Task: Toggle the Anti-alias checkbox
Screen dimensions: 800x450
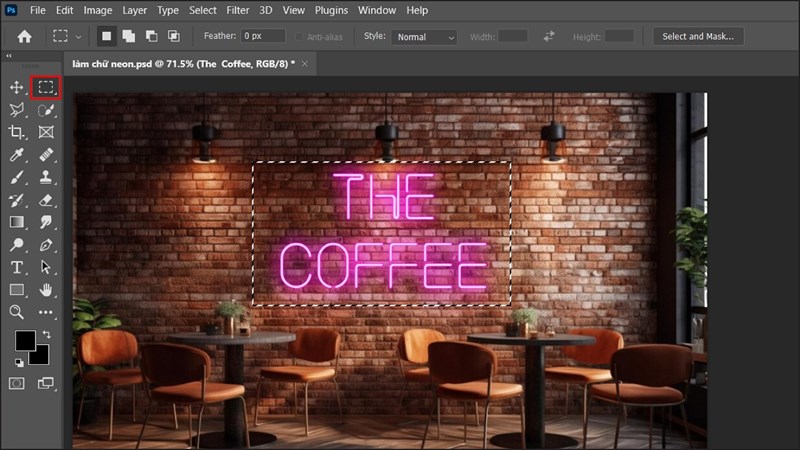Action: coord(299,37)
